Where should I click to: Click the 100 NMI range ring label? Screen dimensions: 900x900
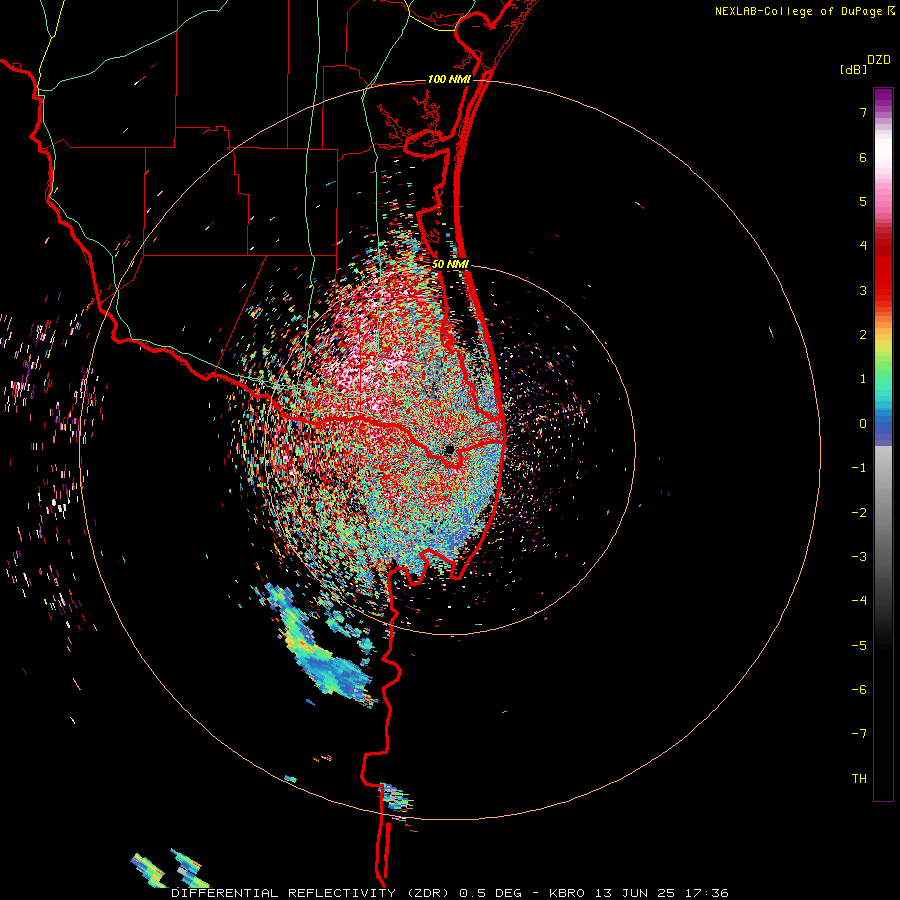tap(449, 79)
